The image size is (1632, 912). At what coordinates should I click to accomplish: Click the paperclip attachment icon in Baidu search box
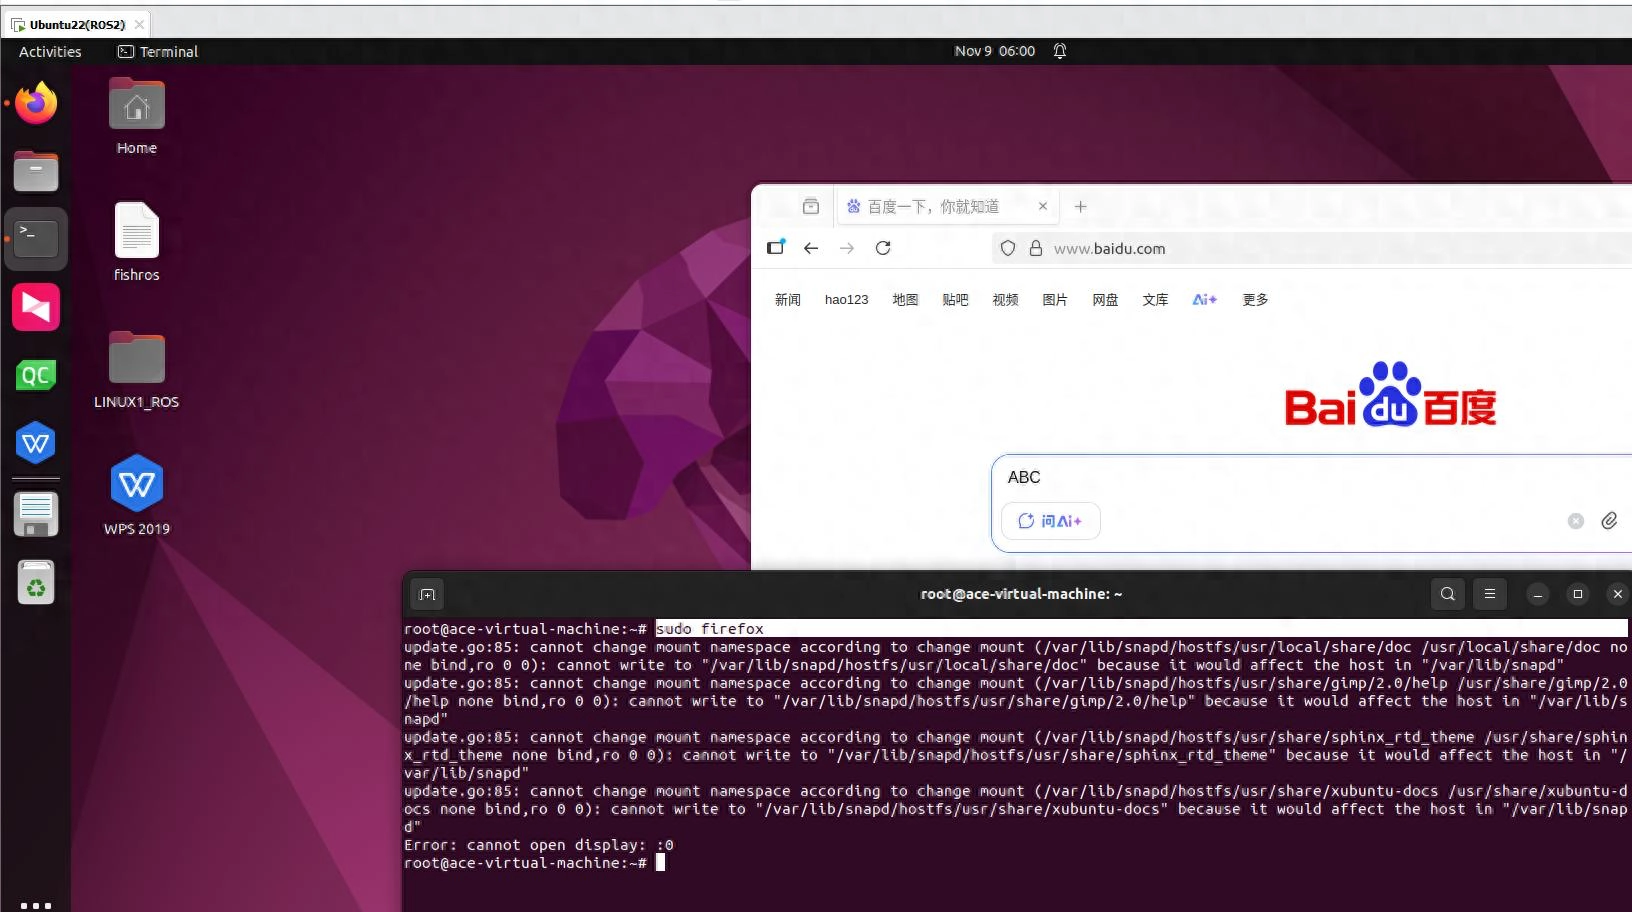click(x=1610, y=521)
